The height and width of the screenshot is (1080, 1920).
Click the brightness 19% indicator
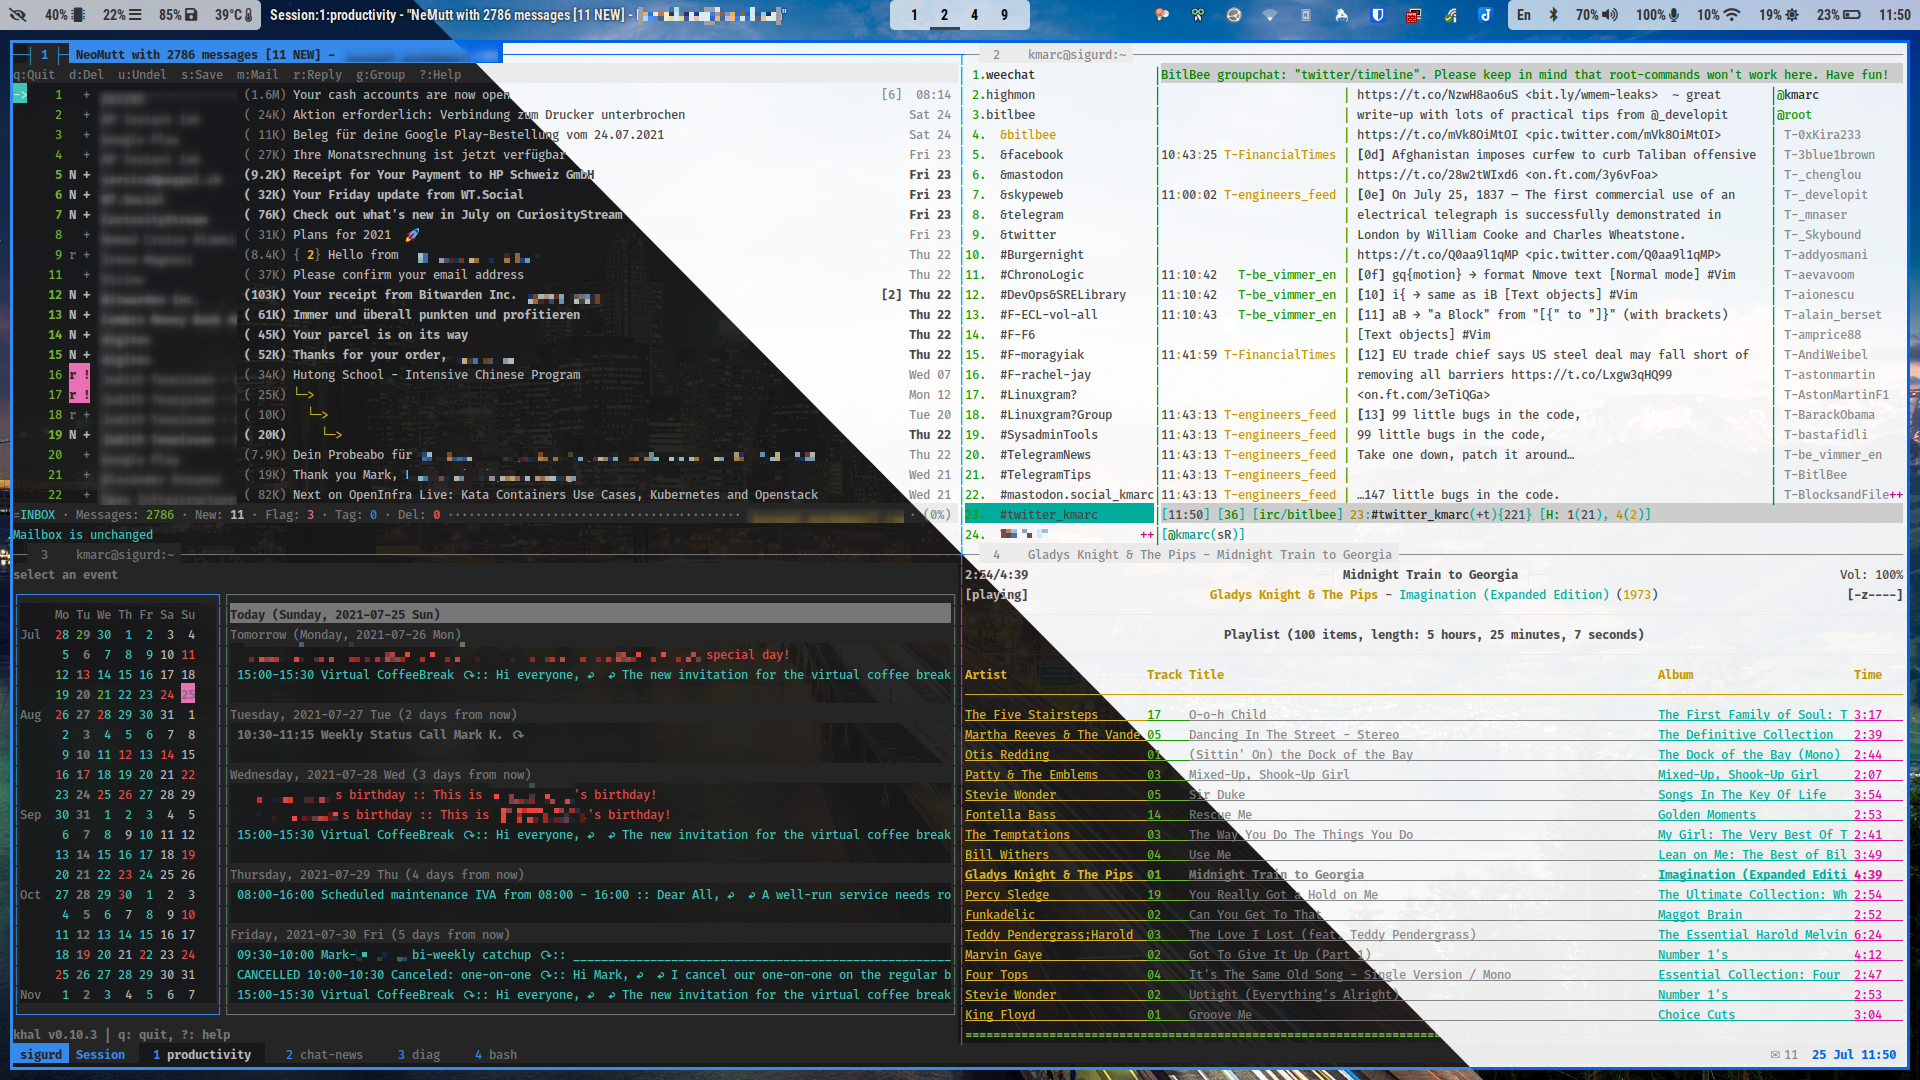(1779, 15)
